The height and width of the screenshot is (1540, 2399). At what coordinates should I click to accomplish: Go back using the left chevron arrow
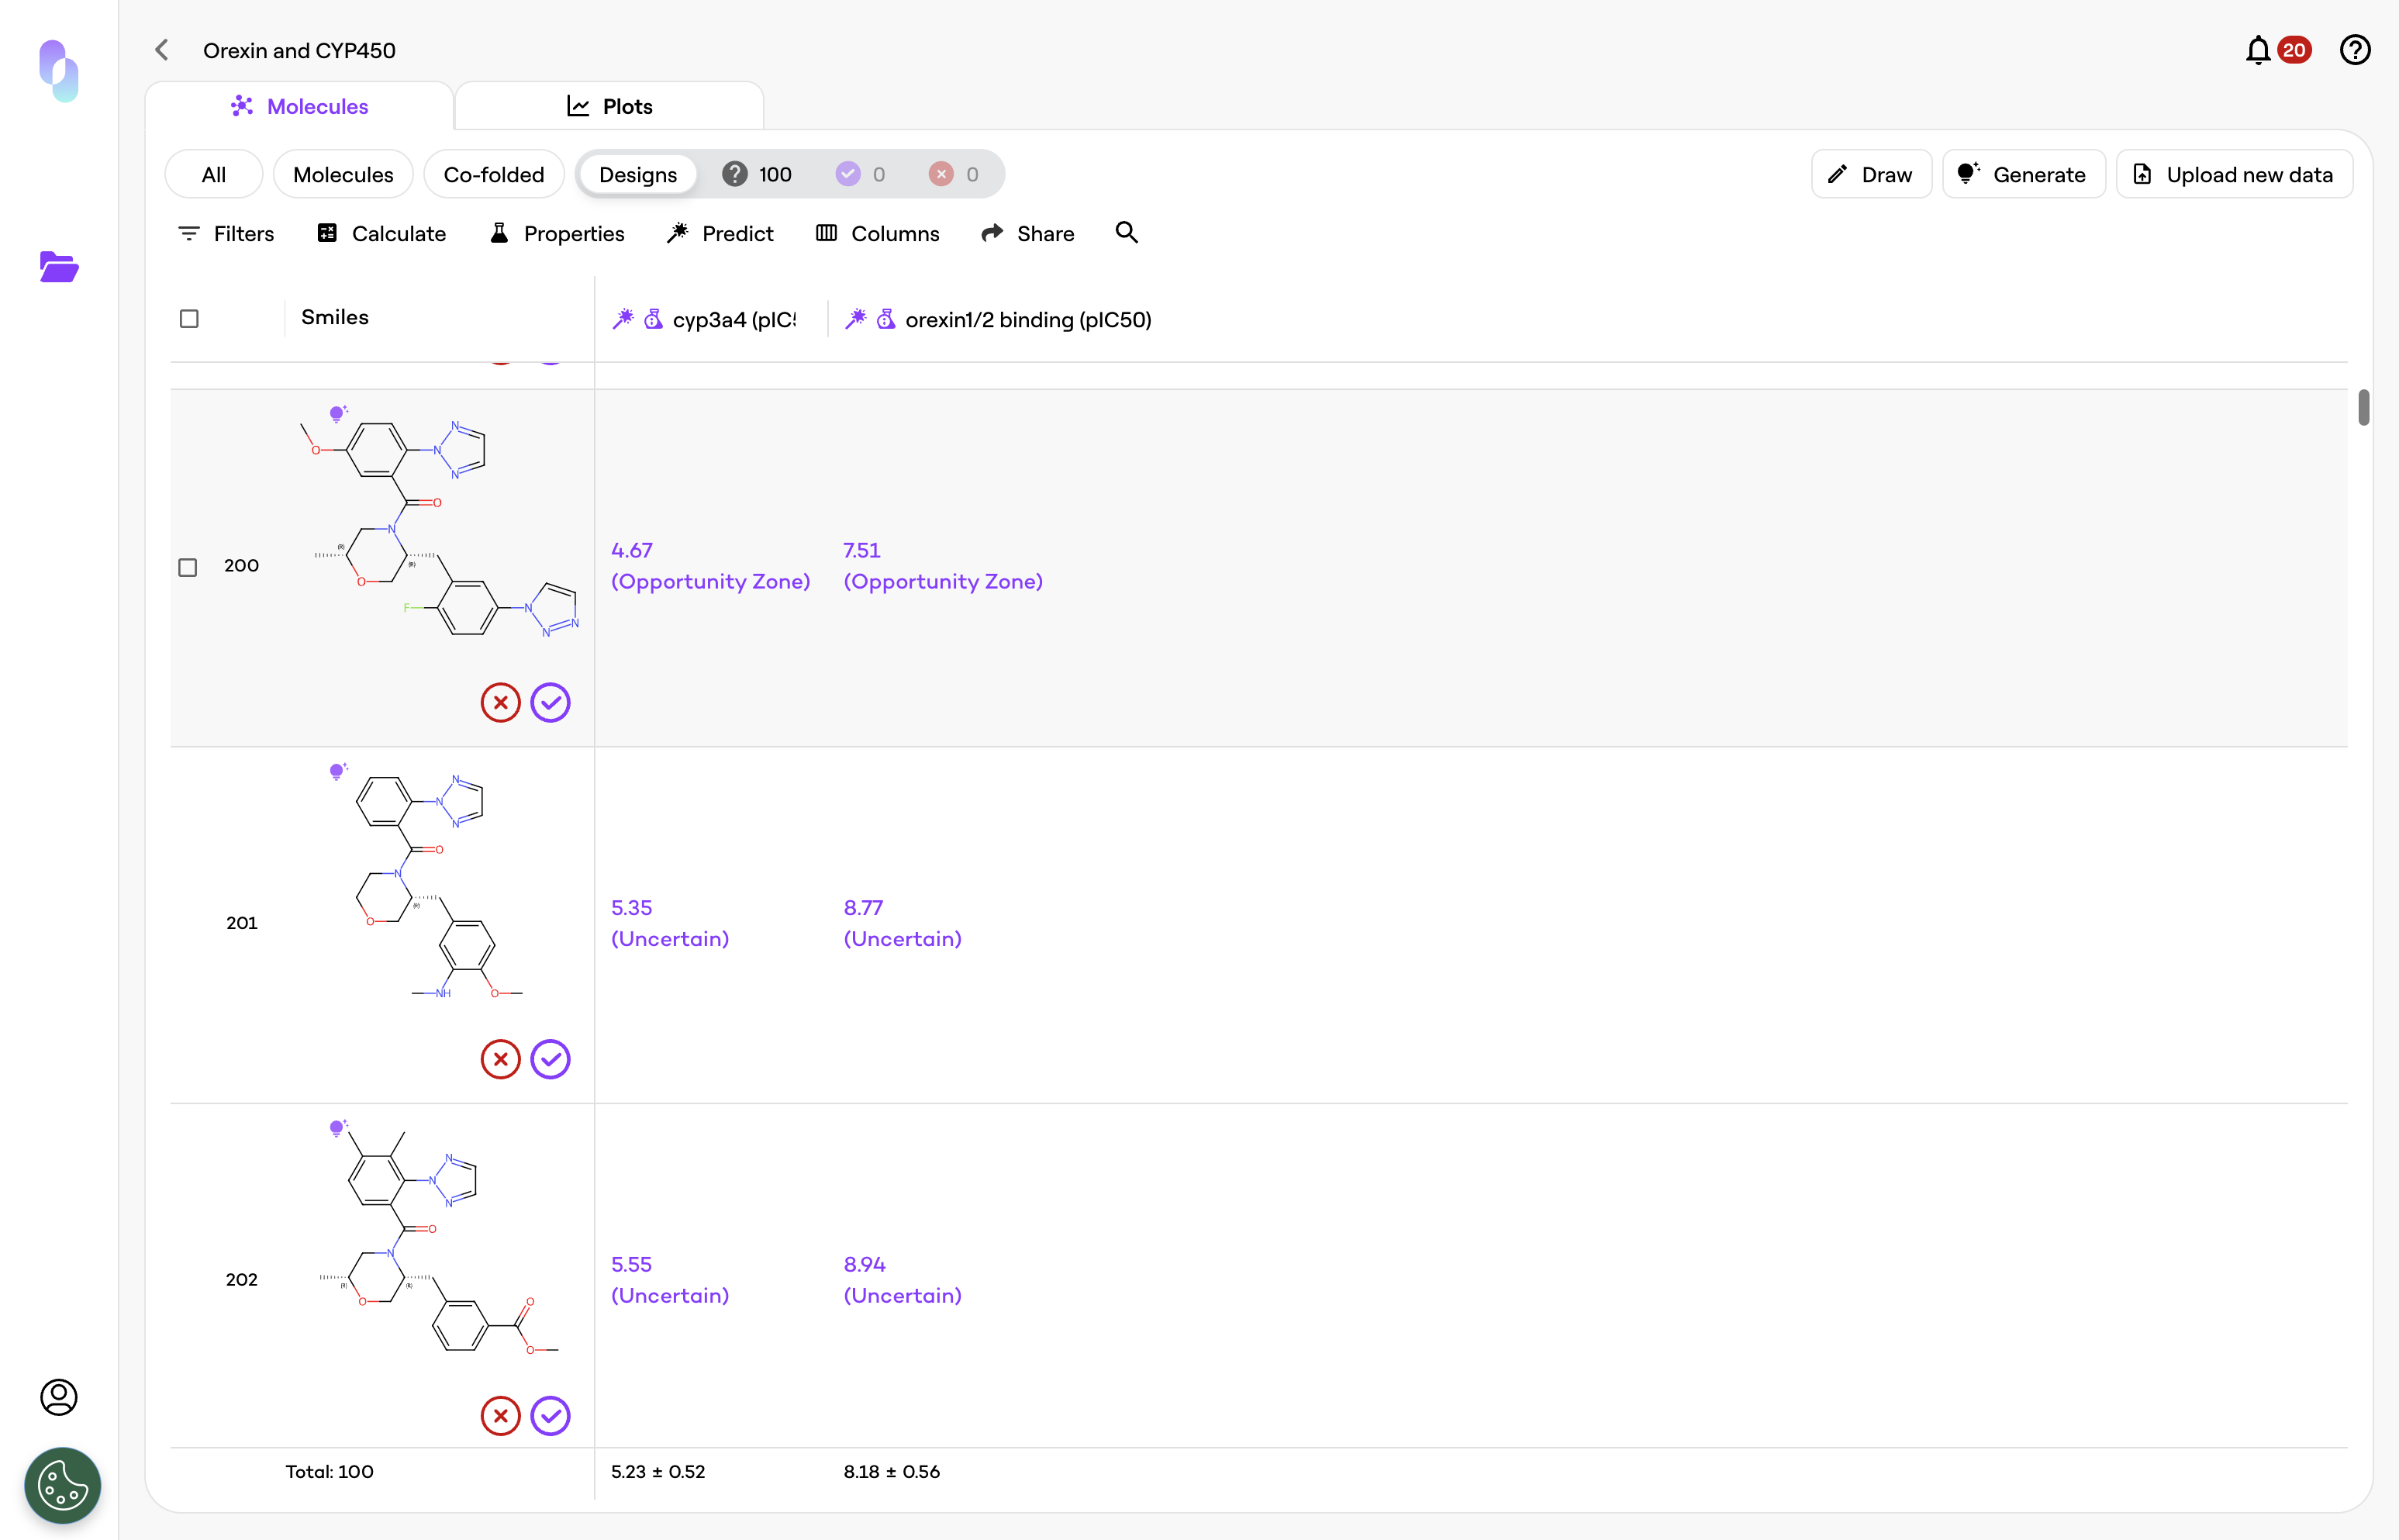[x=162, y=50]
